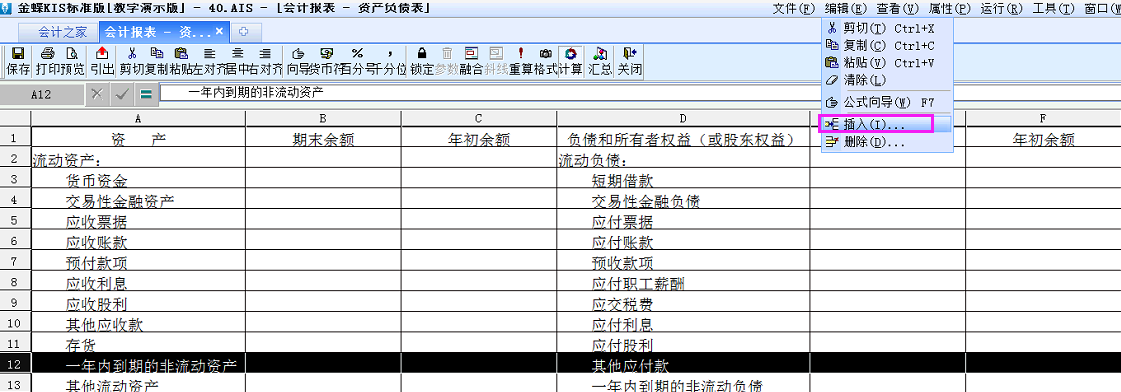The height and width of the screenshot is (392, 1121).
Task: Choose 复制(C) from the edit menu
Action: (888, 46)
